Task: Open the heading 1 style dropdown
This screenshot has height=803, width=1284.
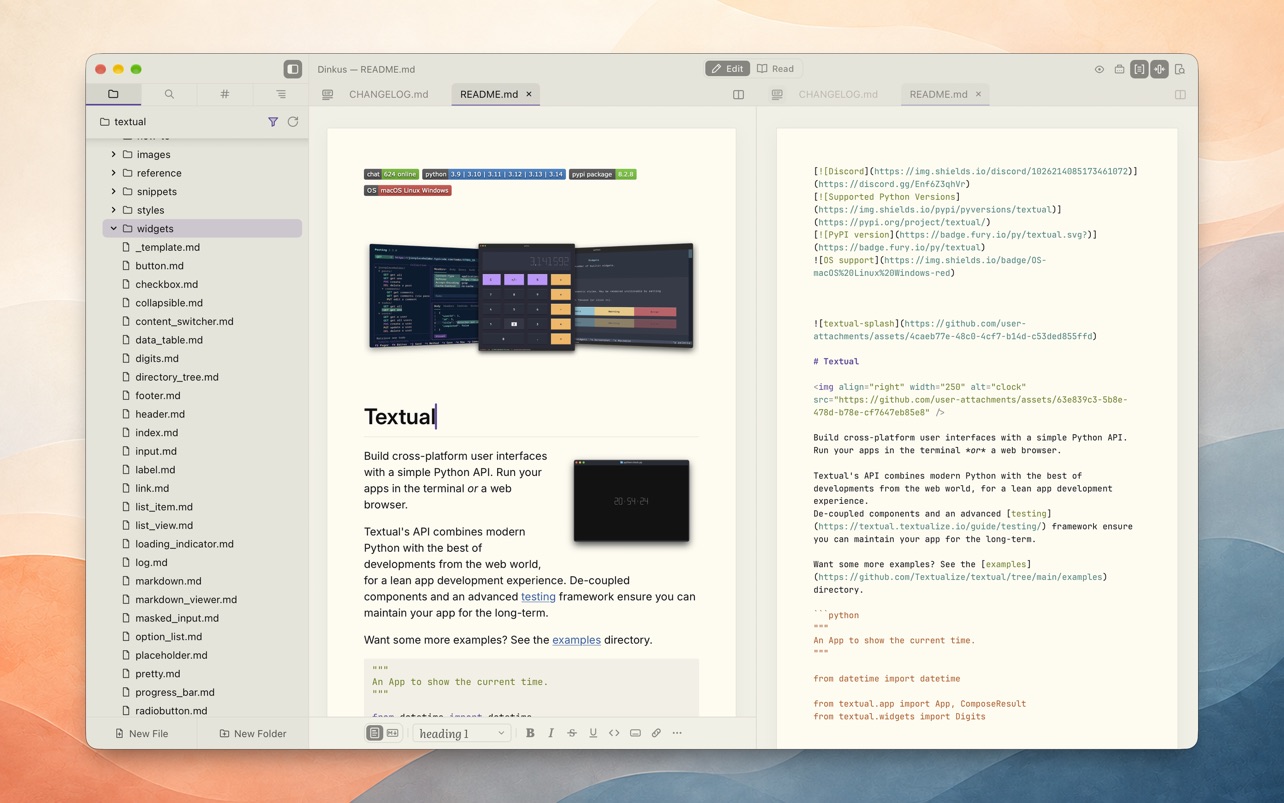Action: [x=461, y=733]
